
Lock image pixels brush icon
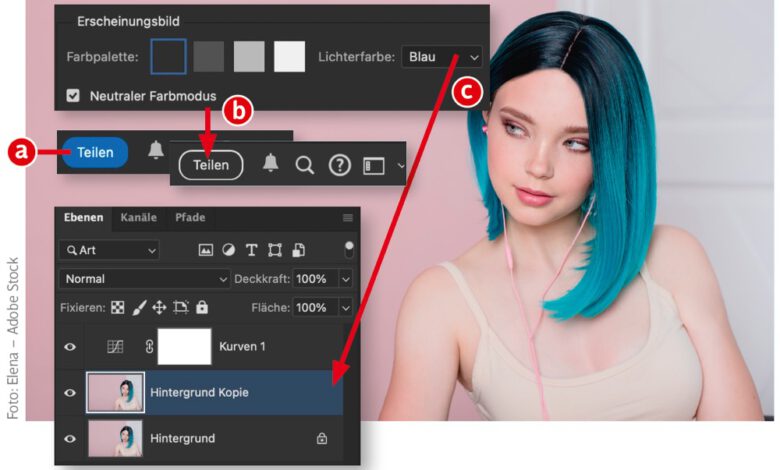point(139,308)
